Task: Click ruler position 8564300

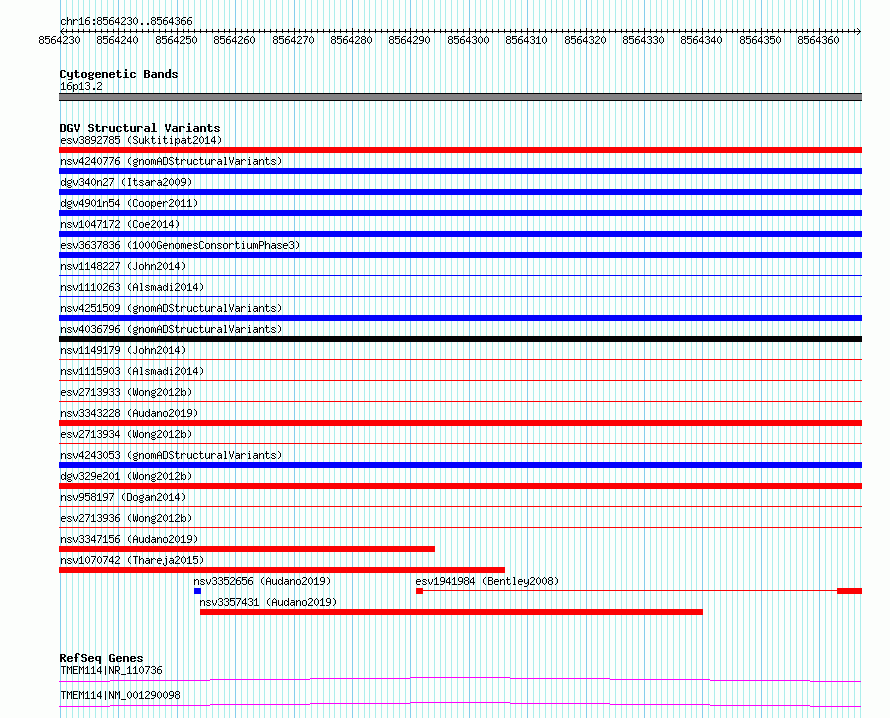Action: click(468, 40)
